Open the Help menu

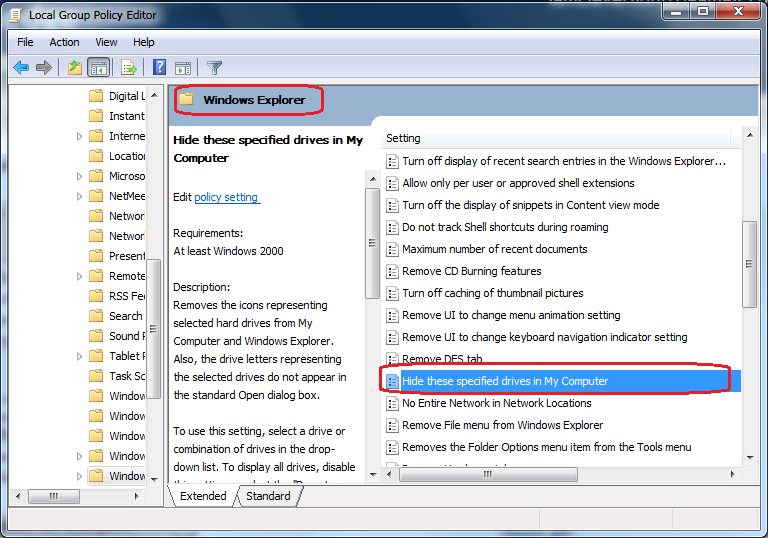pyautogui.click(x=144, y=42)
